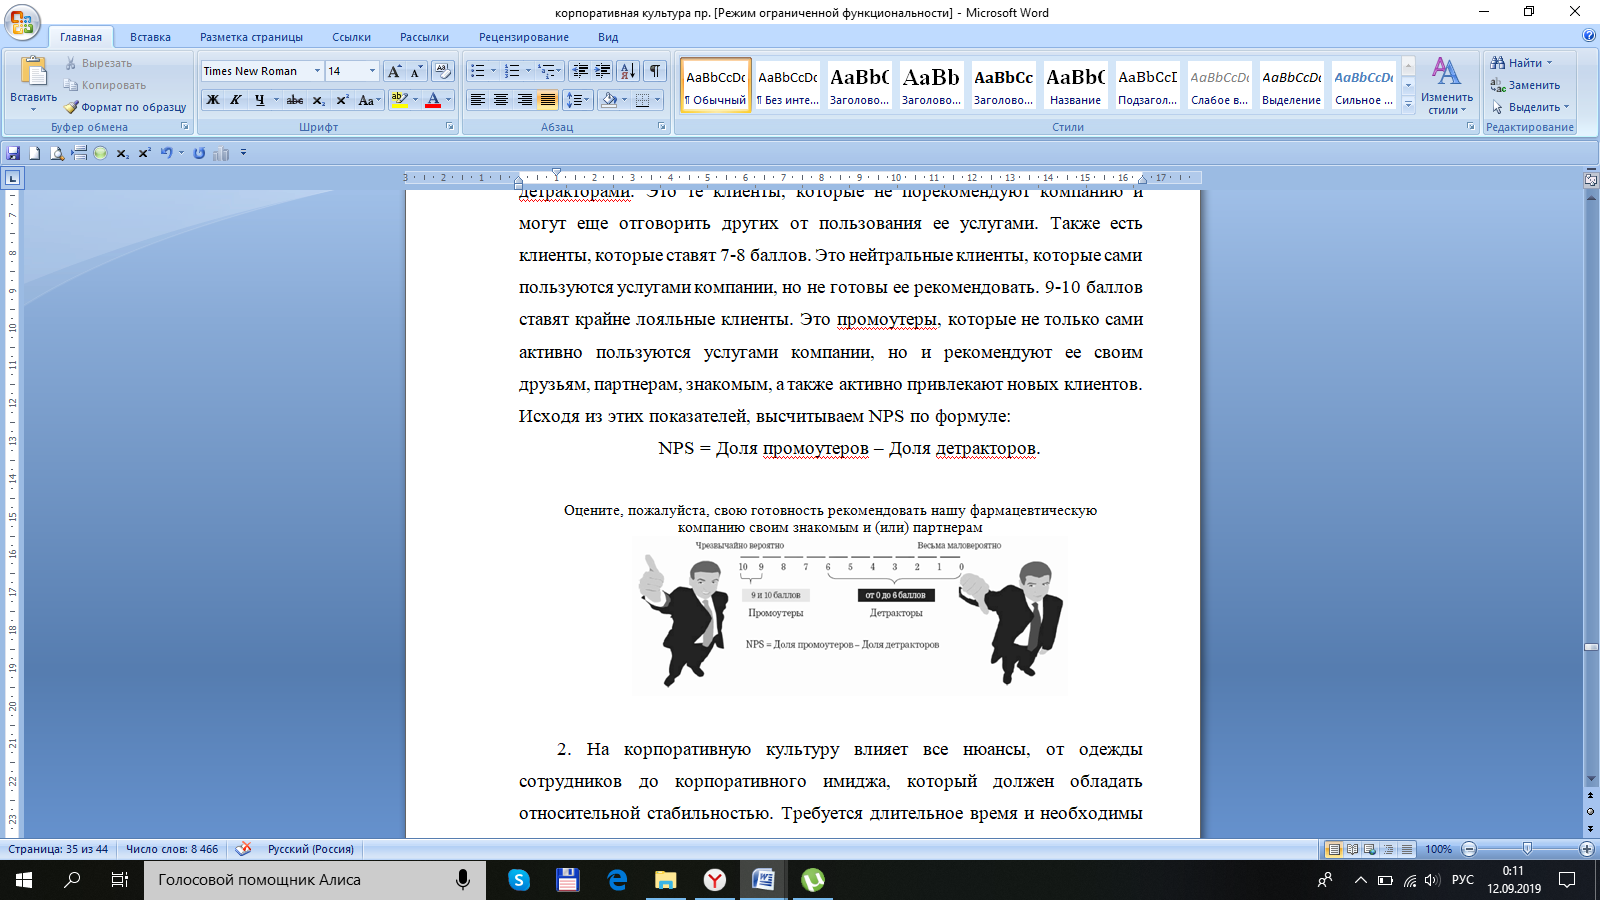Start a numbered list
The image size is (1600, 900).
[x=512, y=71]
